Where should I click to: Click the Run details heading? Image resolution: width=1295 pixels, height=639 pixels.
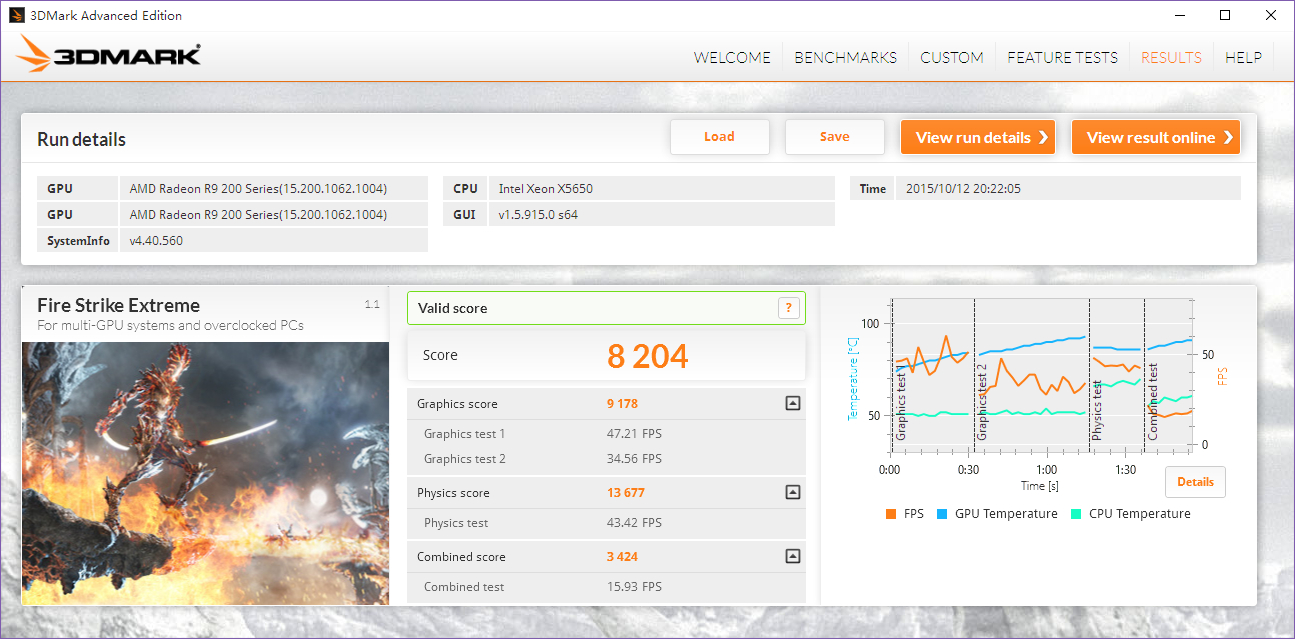pos(81,139)
